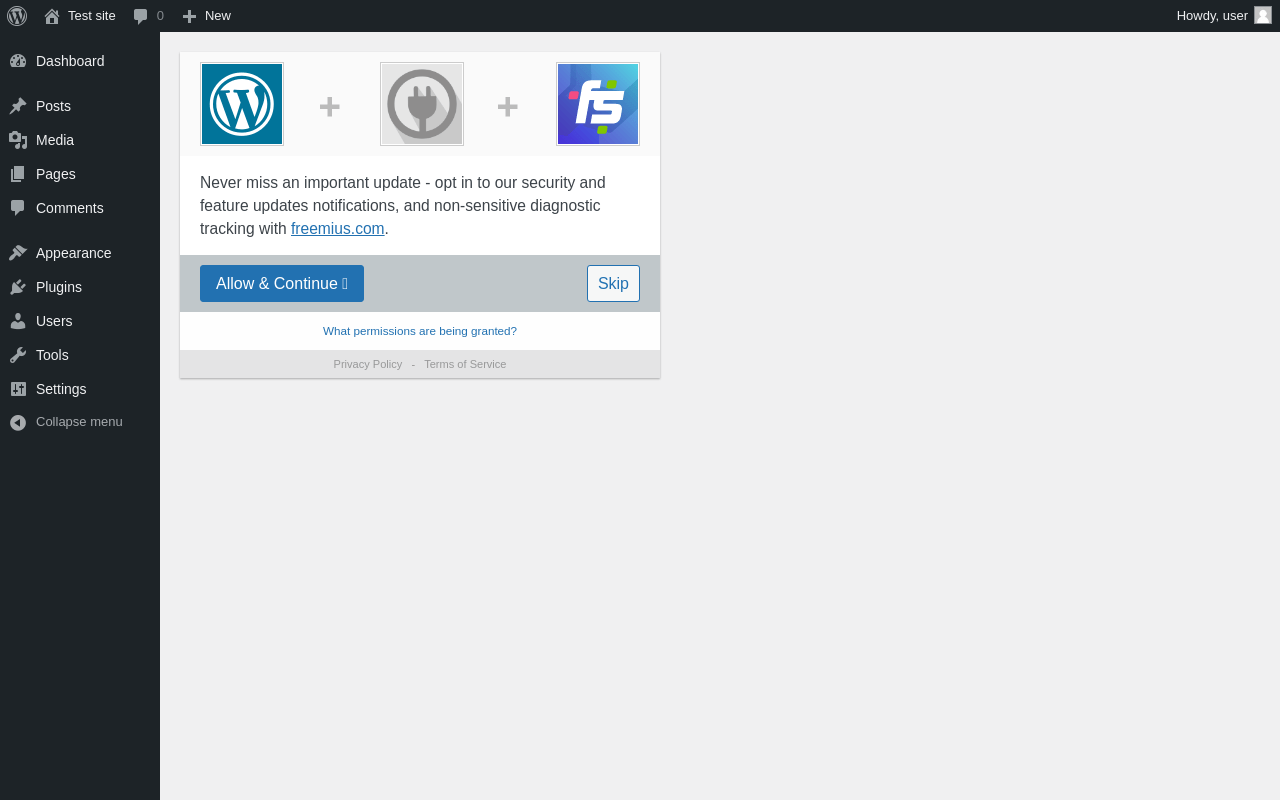Click the Collapse menu arrow icon
This screenshot has height=800, width=1280.
point(18,422)
